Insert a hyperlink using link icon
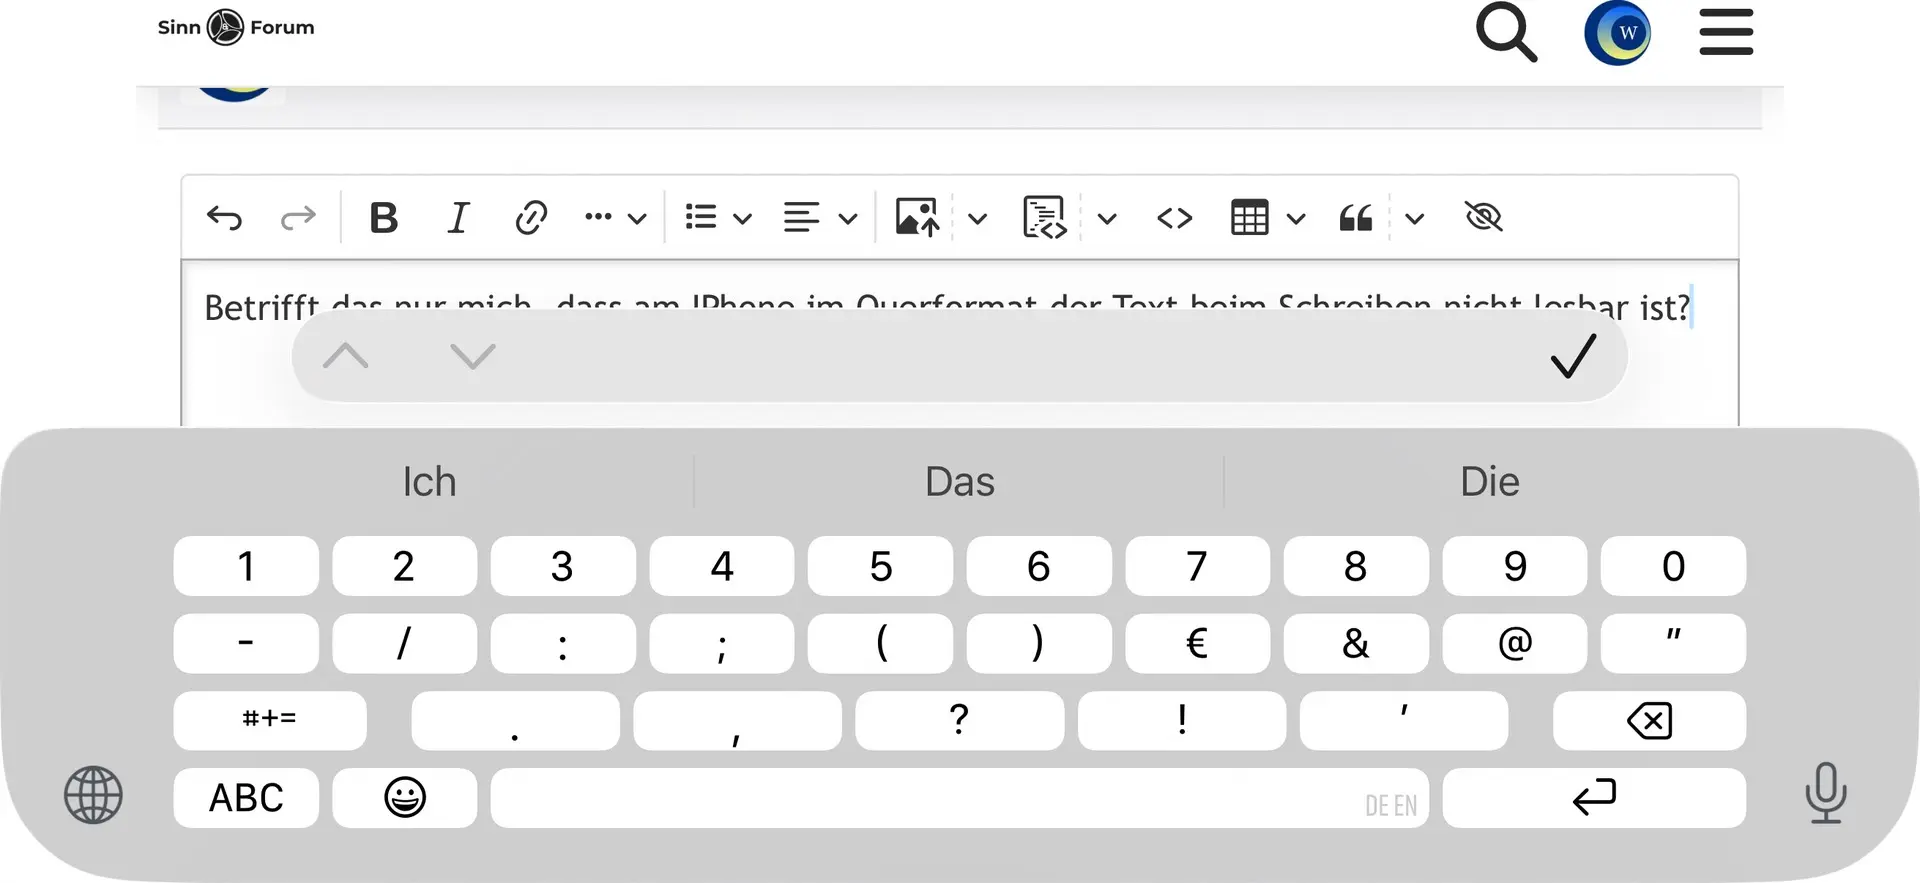This screenshot has height=883, width=1920. pos(530,217)
